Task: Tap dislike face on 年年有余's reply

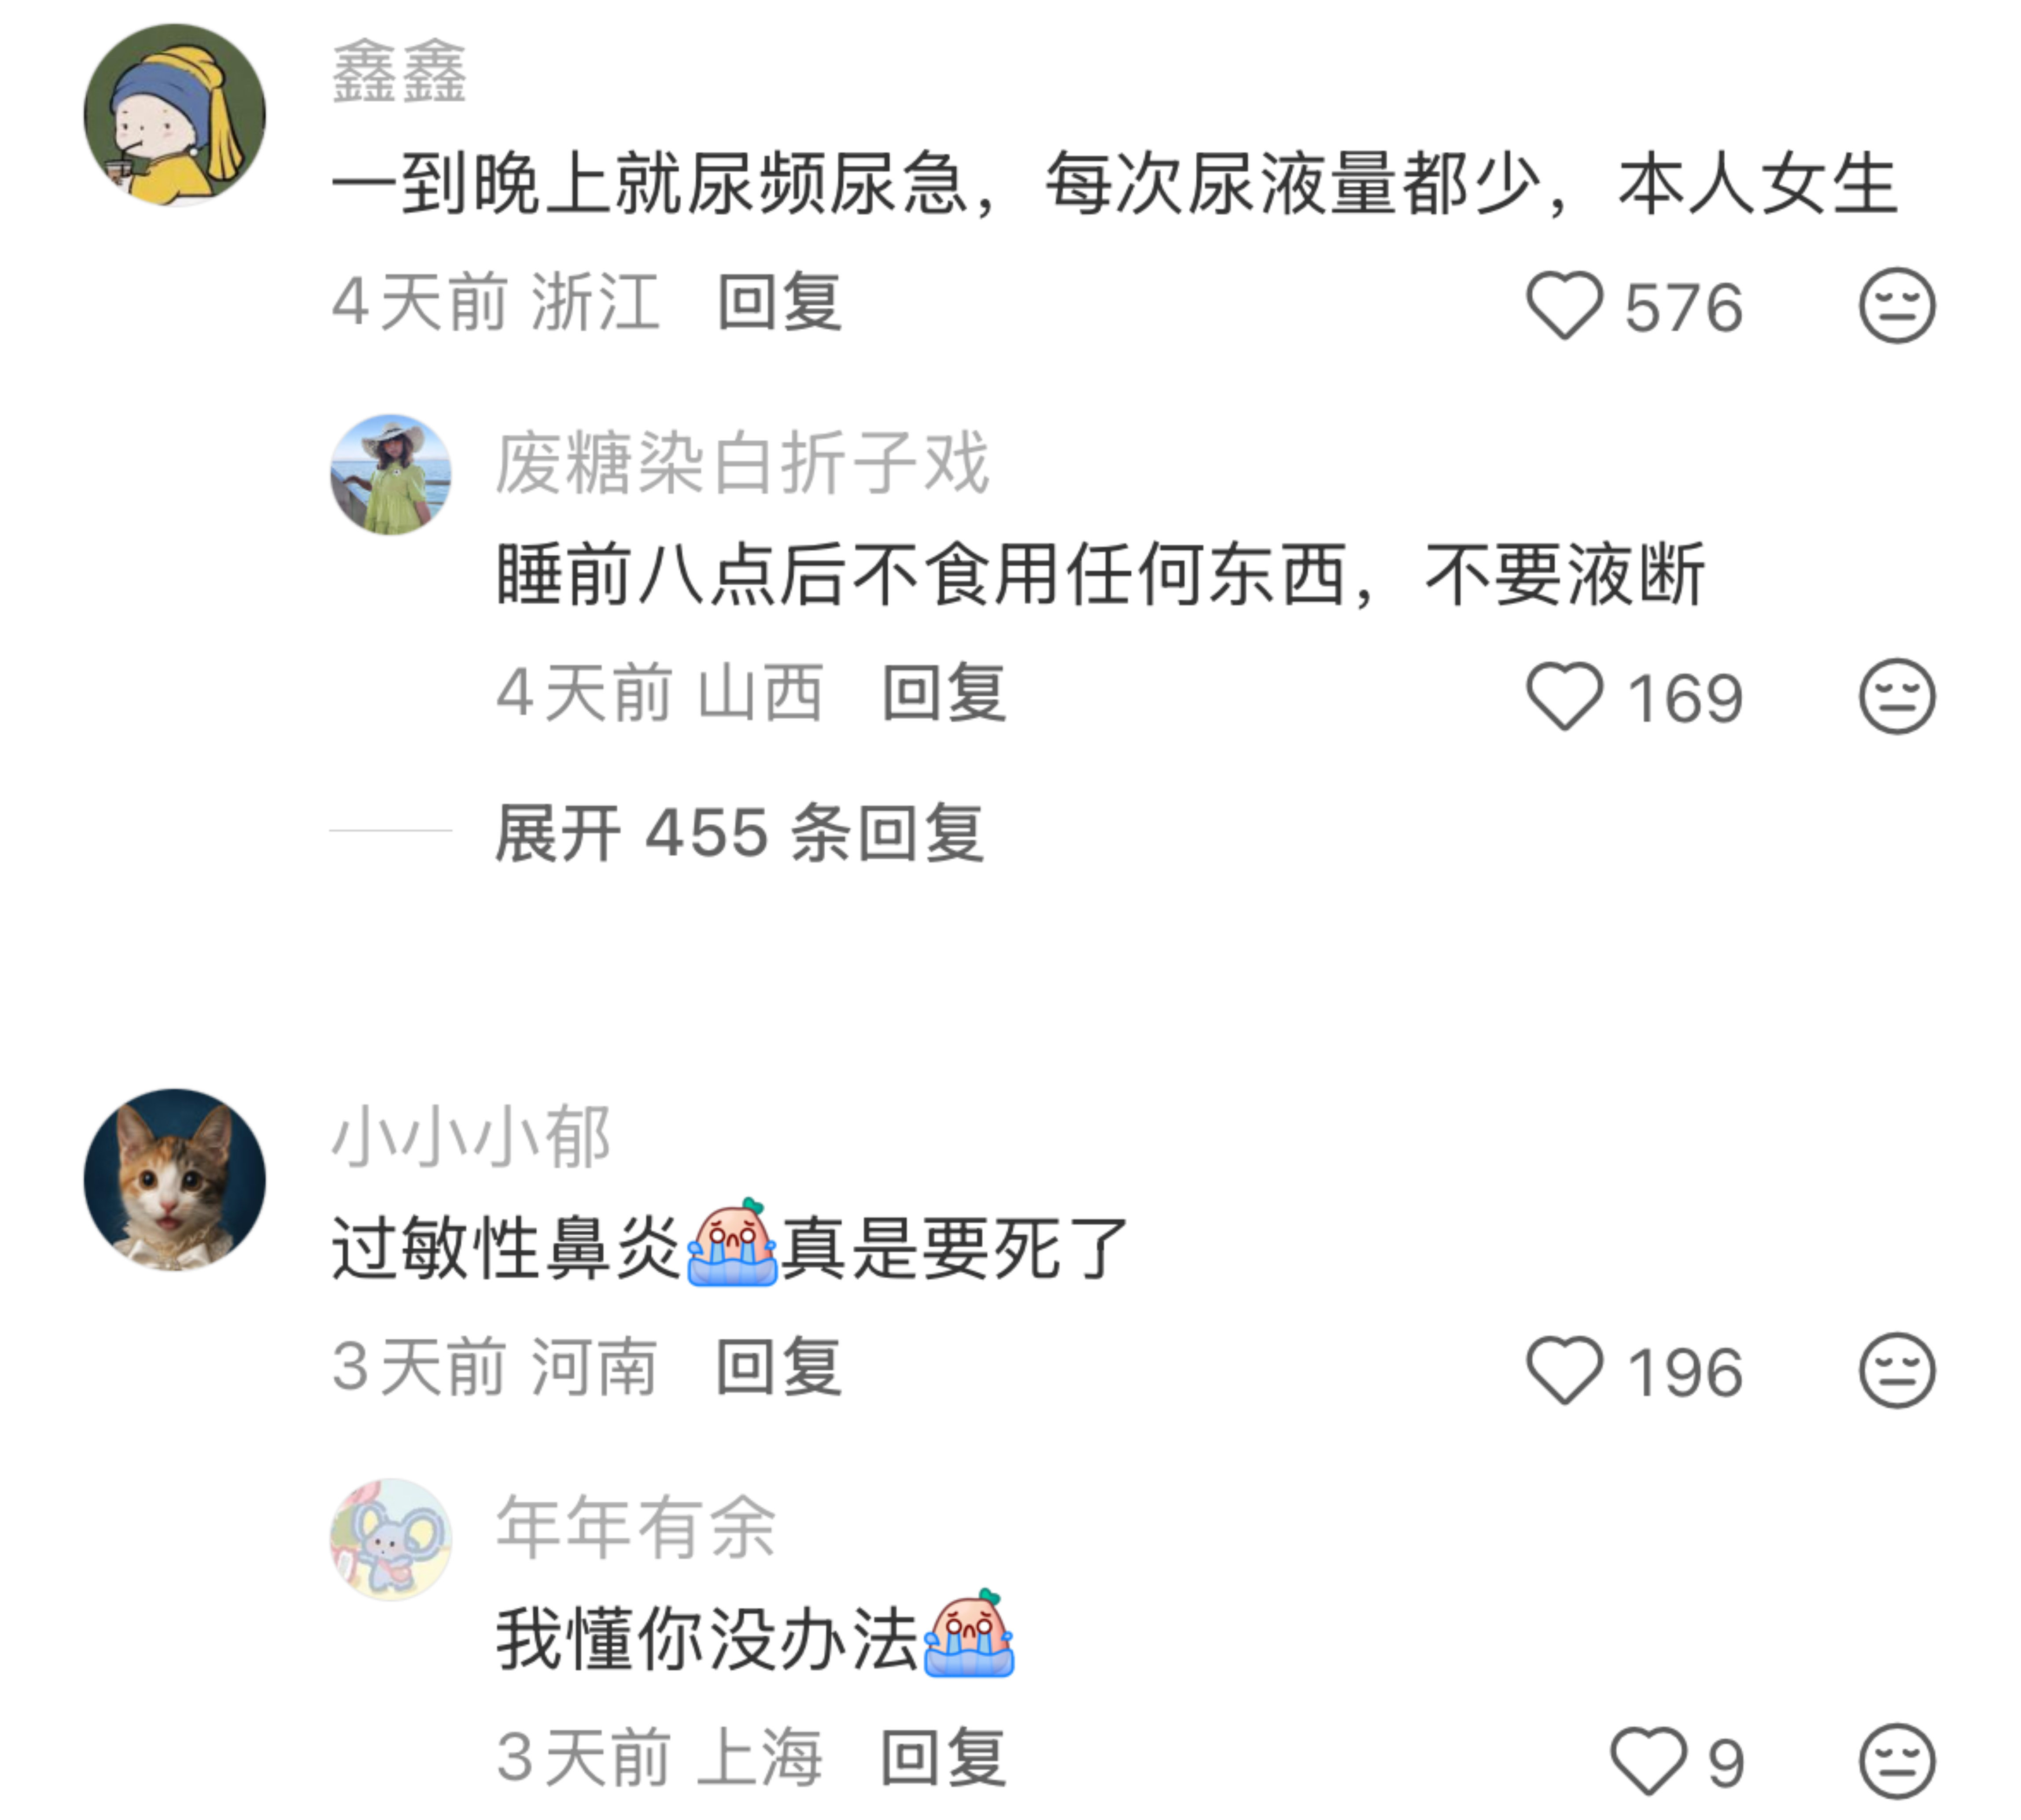Action: tap(1896, 1761)
